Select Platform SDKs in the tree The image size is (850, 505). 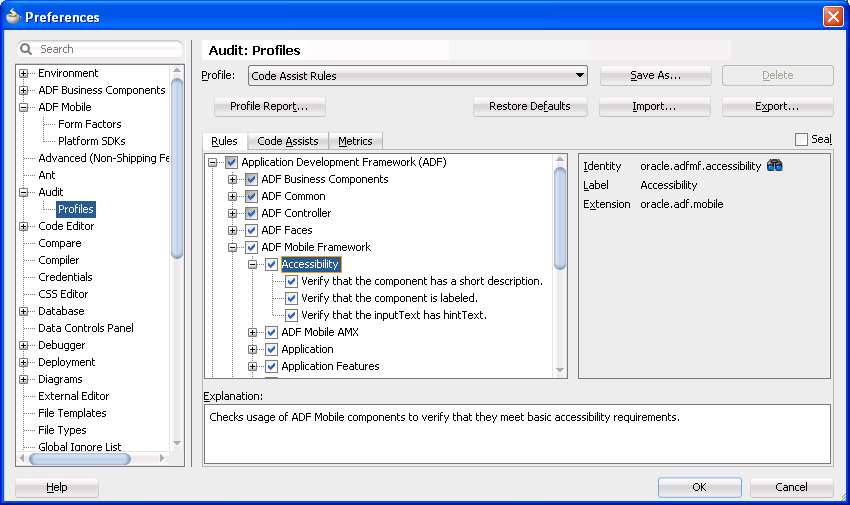pyautogui.click(x=92, y=141)
